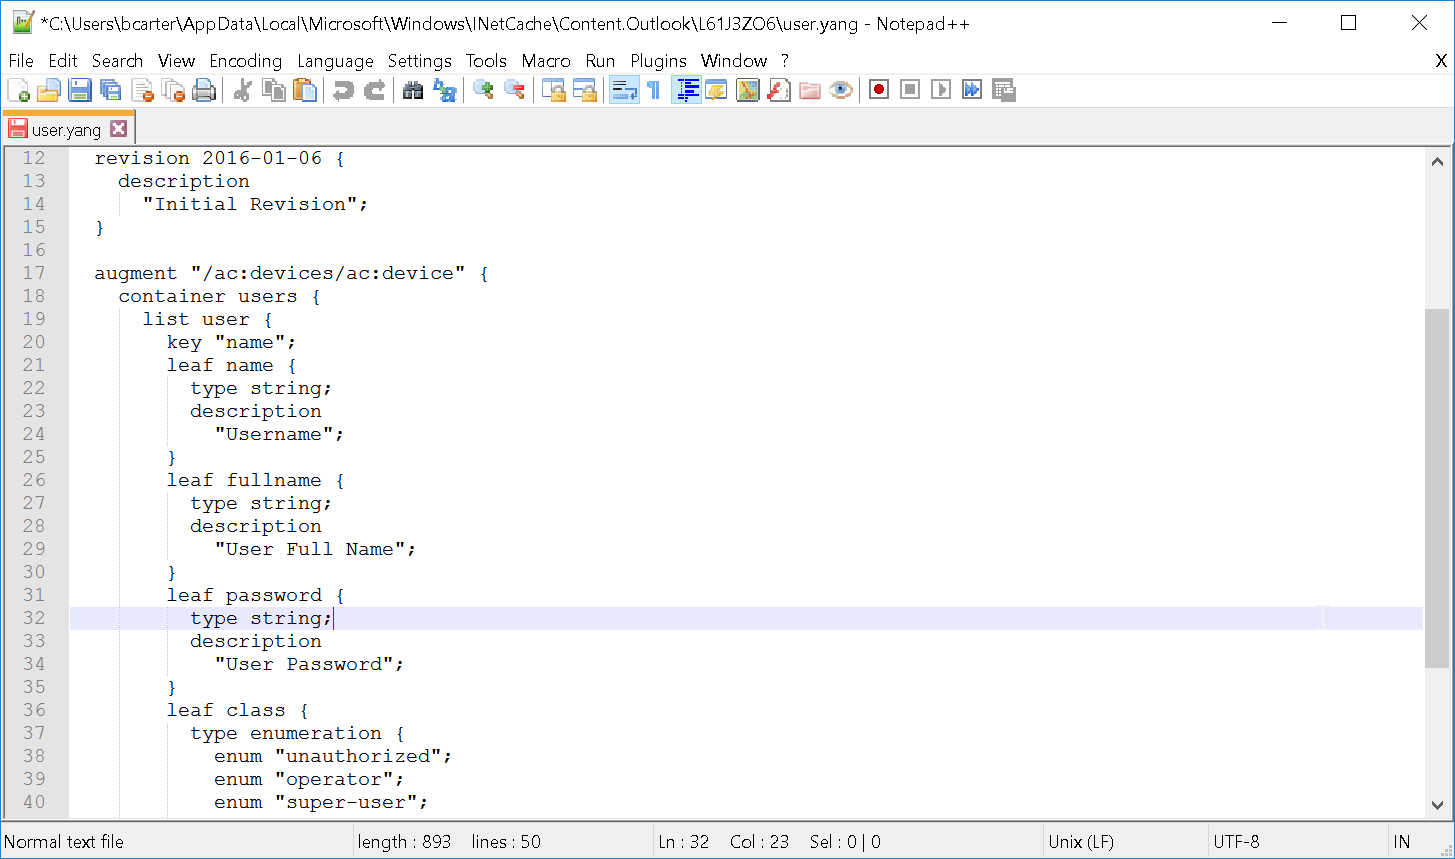Toggle synchronized horizontal scrolling
1455x859 pixels.
click(584, 90)
